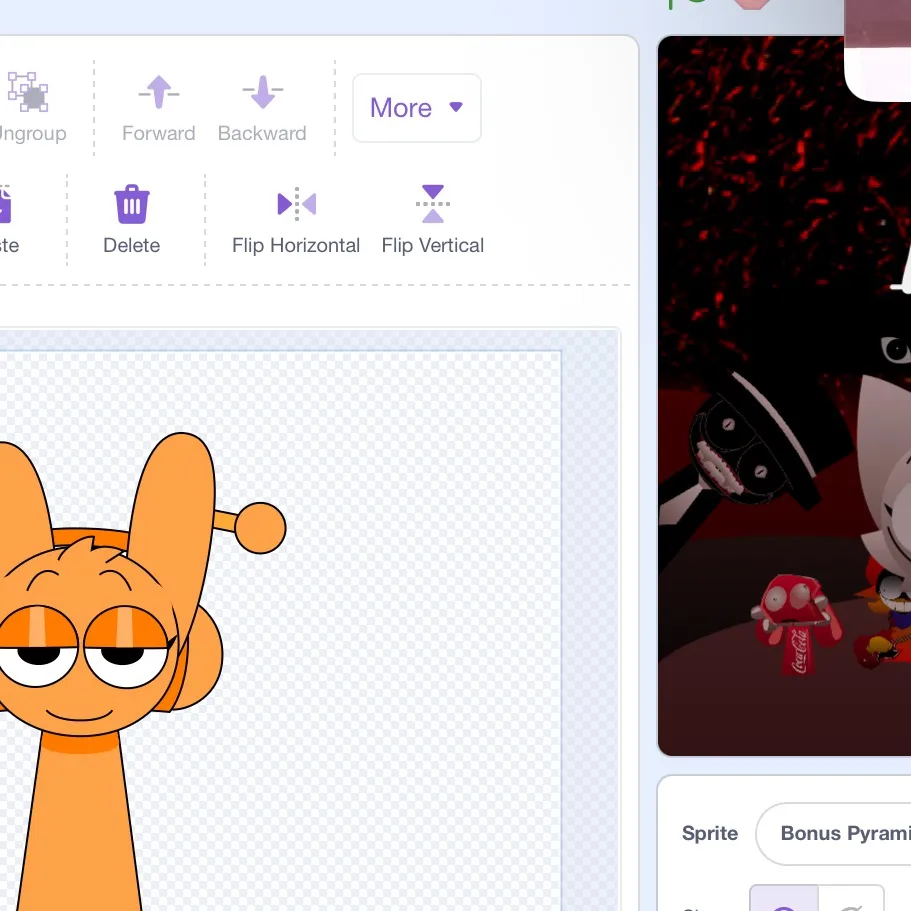Image resolution: width=911 pixels, height=911 pixels.
Task: Open the More dropdown menu
Action: coord(417,108)
